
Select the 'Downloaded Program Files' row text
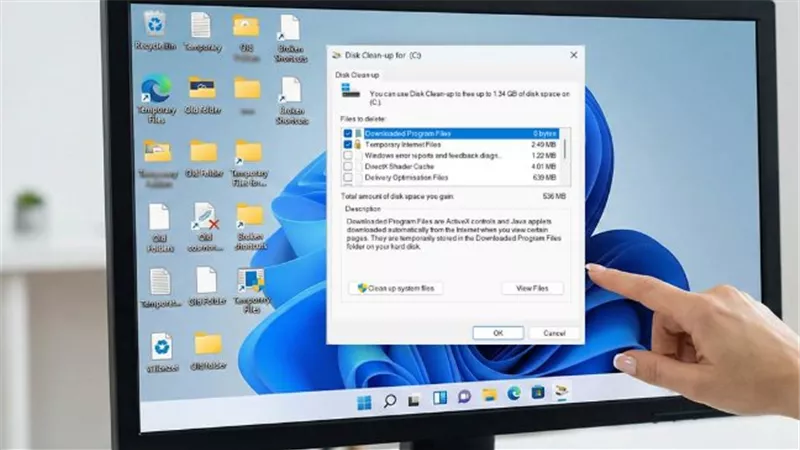[408, 134]
